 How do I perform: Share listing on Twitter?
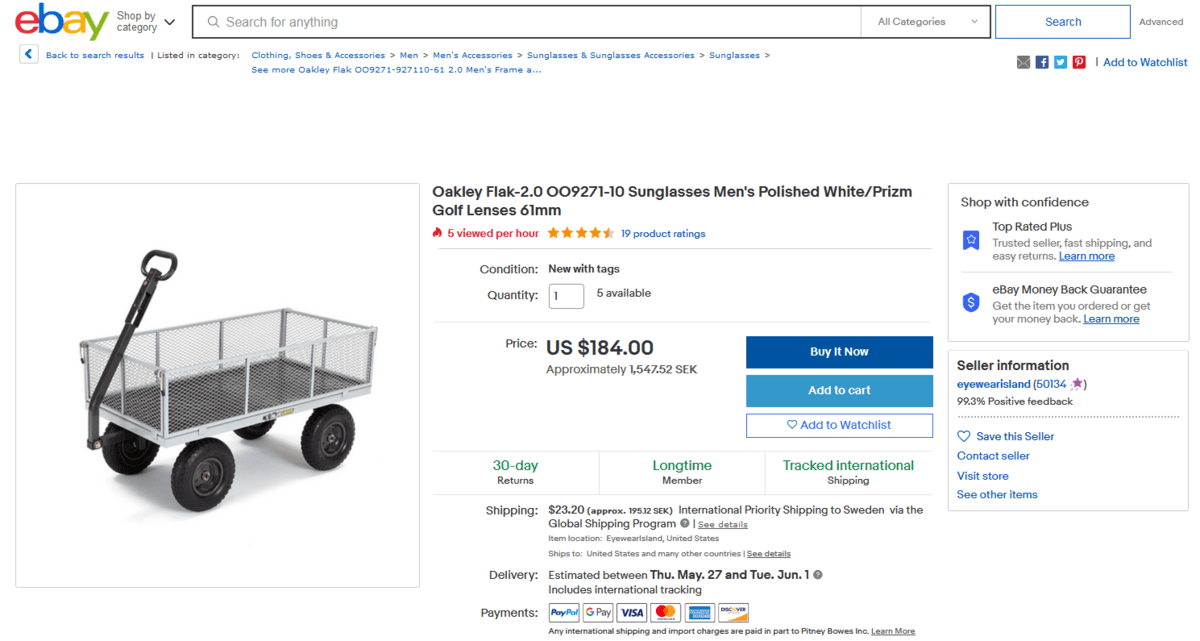tap(1060, 62)
